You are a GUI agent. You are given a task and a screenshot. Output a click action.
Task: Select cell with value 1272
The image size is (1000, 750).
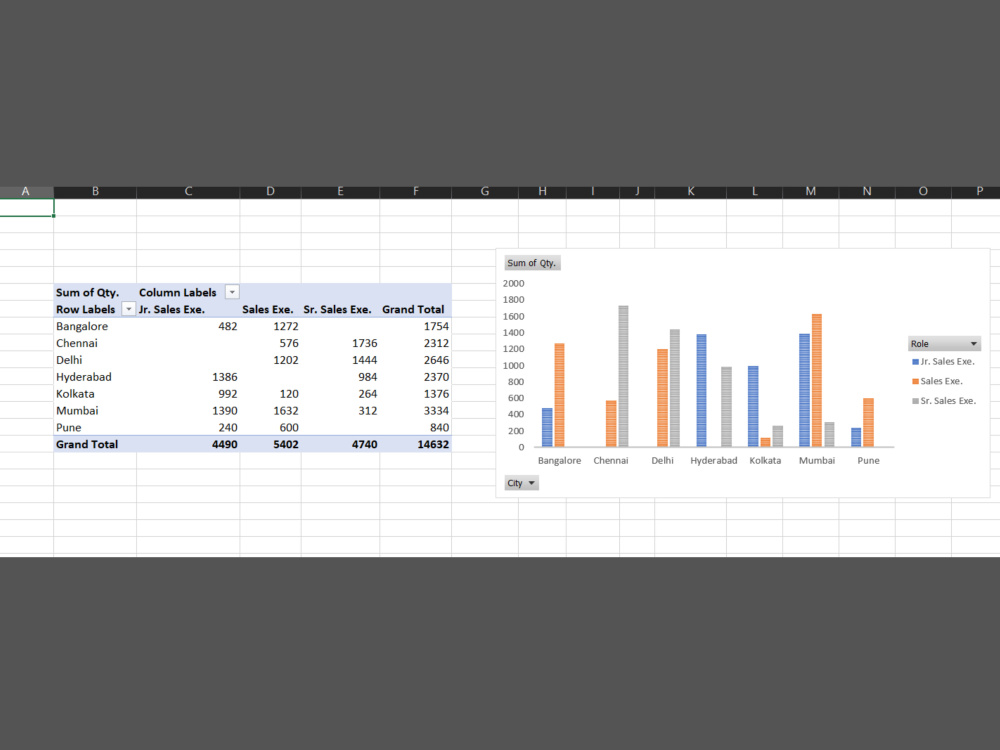tap(270, 326)
